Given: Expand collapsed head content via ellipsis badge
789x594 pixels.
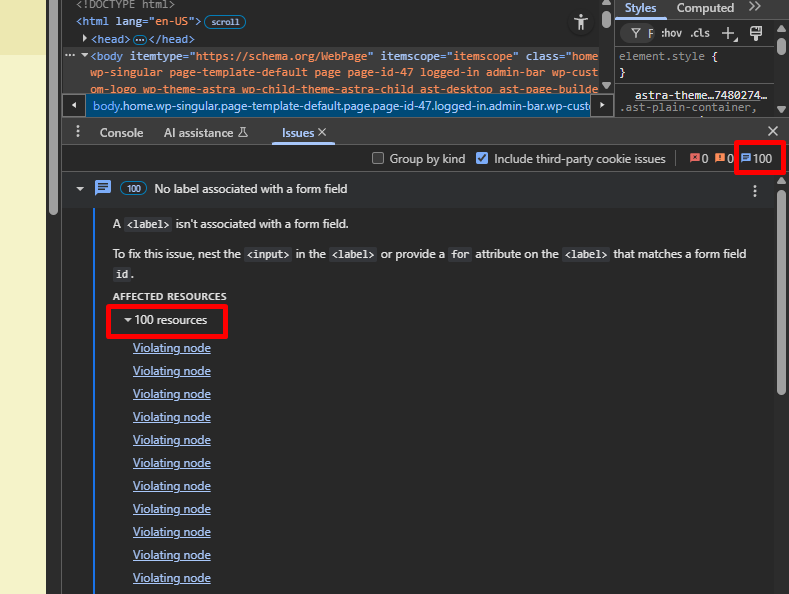Looking at the screenshot, I should click(x=140, y=39).
